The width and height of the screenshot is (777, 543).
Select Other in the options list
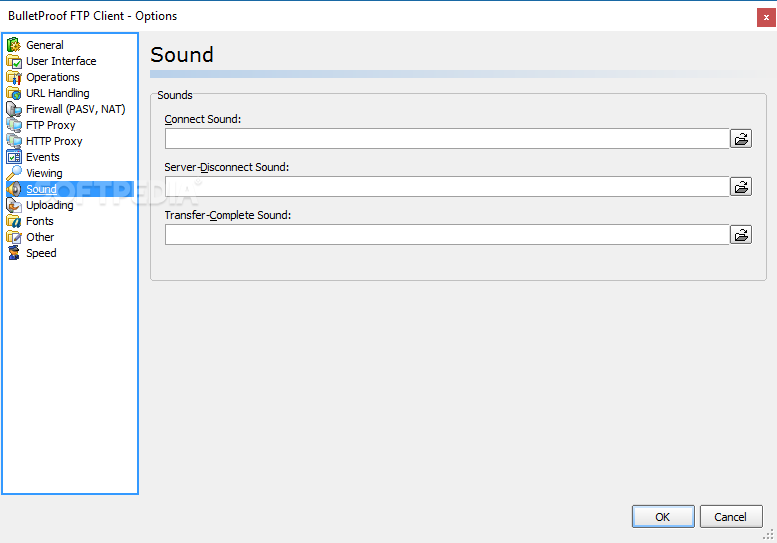(x=40, y=237)
